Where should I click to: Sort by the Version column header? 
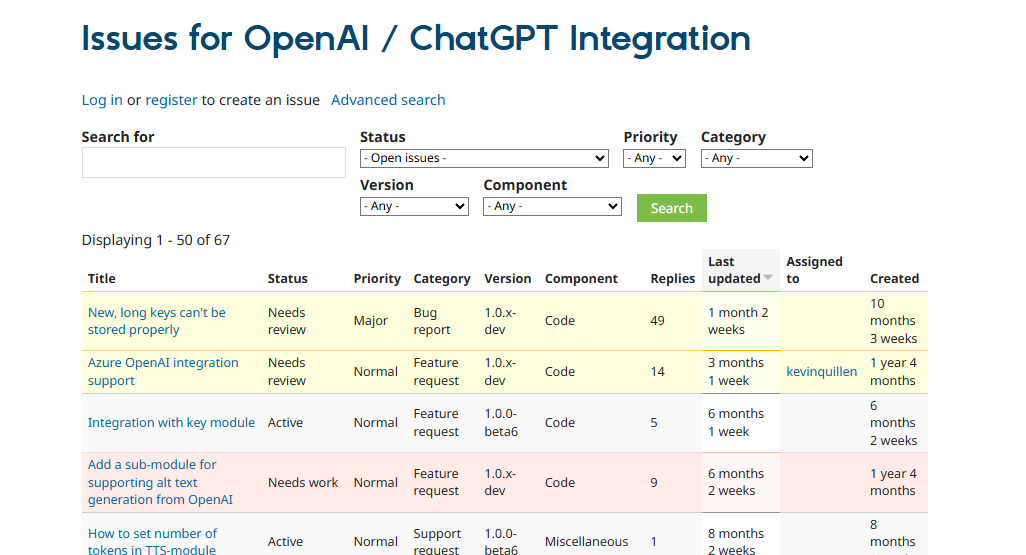(x=508, y=279)
